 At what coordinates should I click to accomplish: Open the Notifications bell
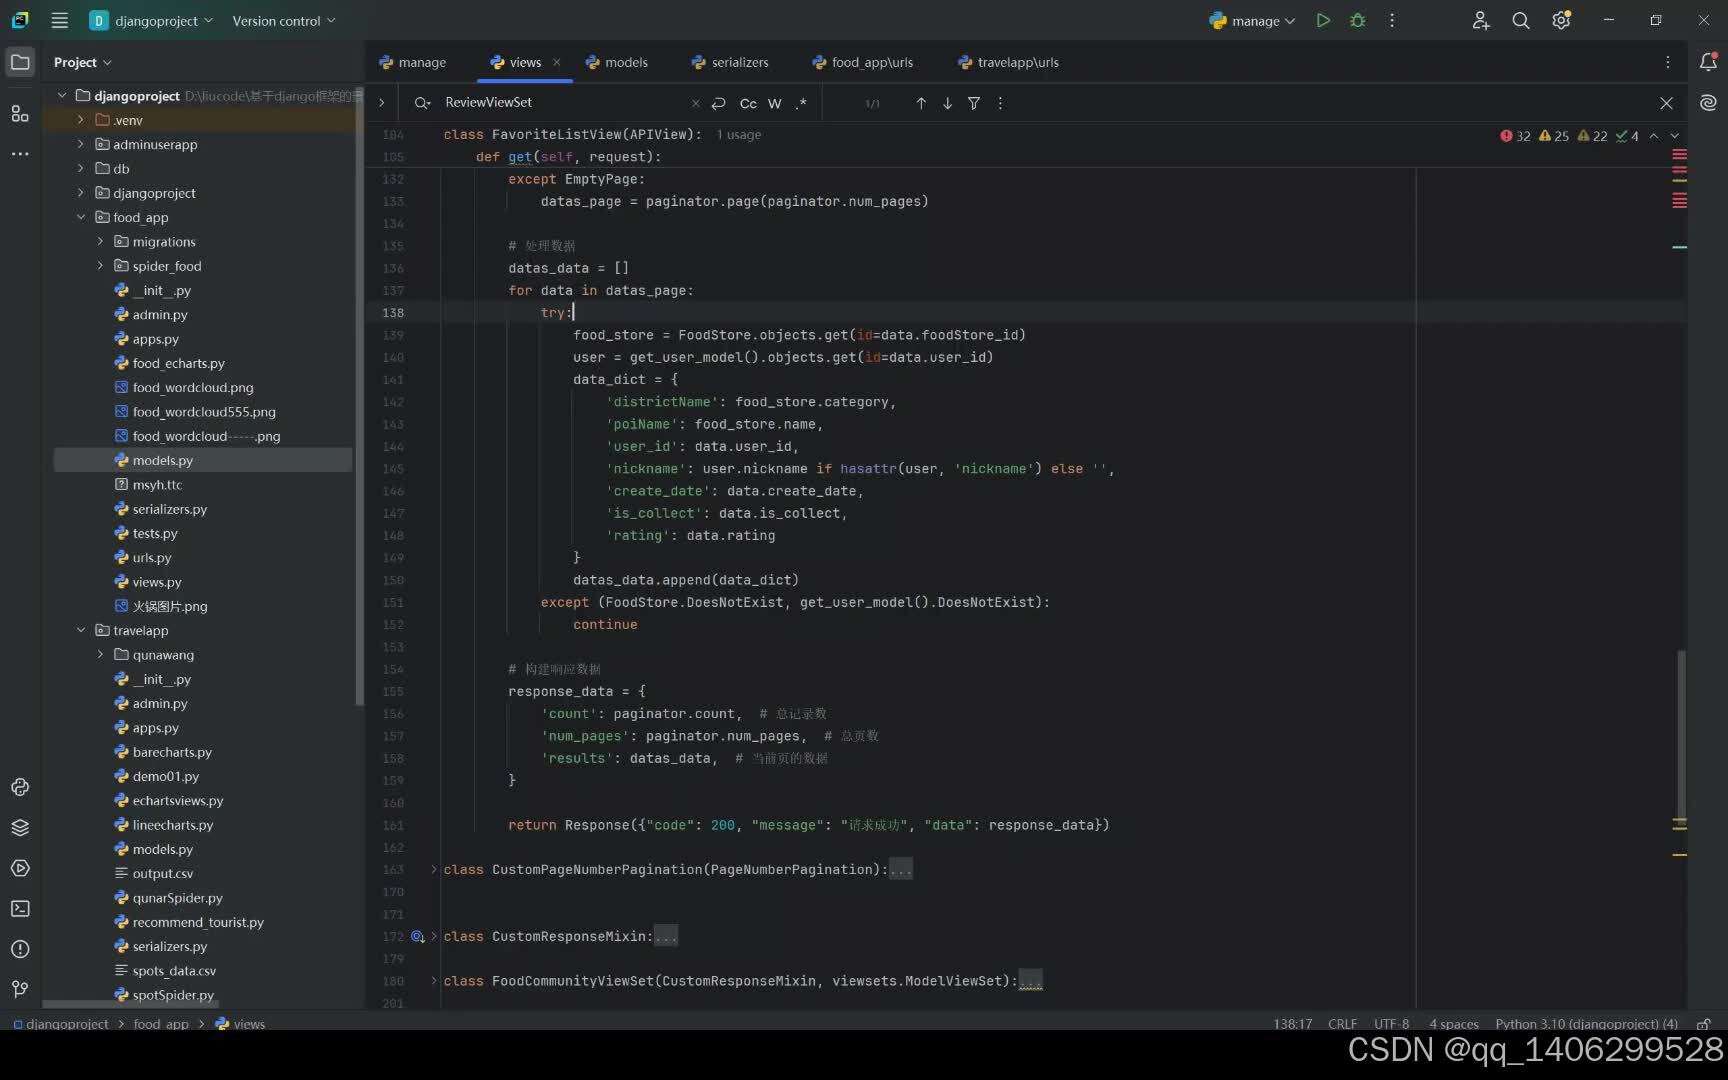(x=1708, y=62)
